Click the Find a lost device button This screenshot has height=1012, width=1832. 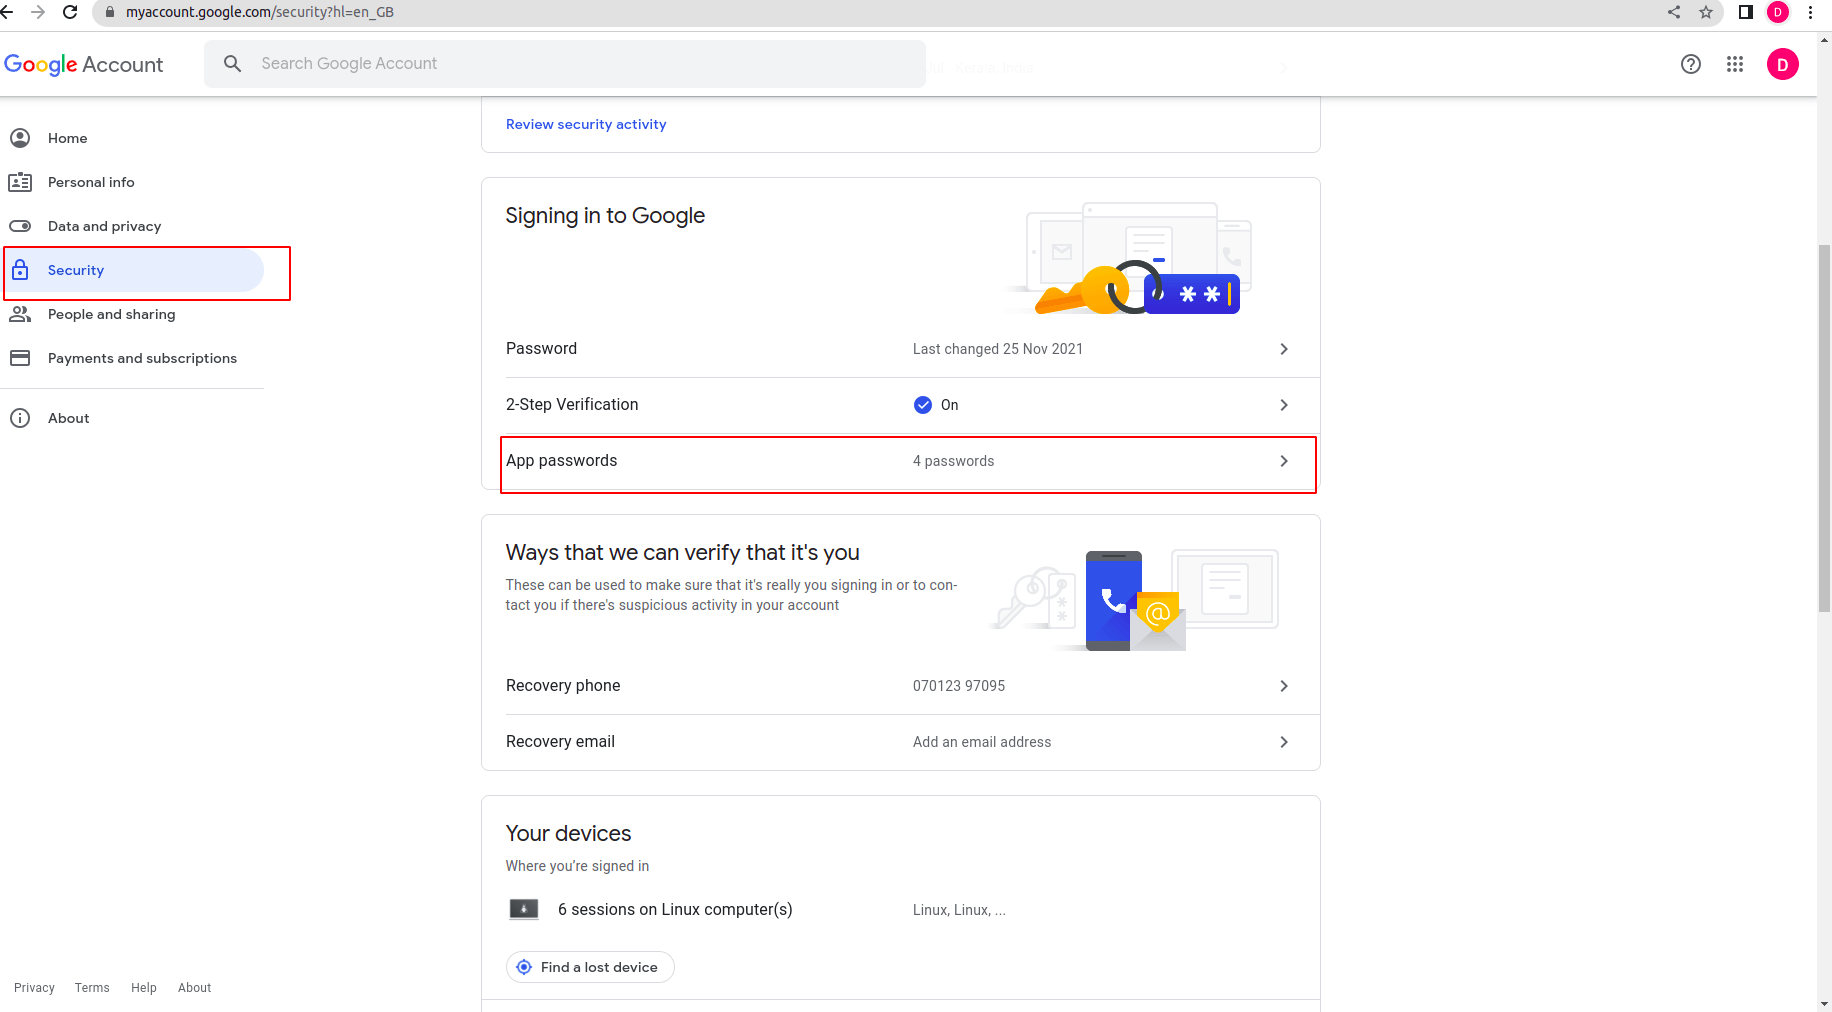[590, 967]
